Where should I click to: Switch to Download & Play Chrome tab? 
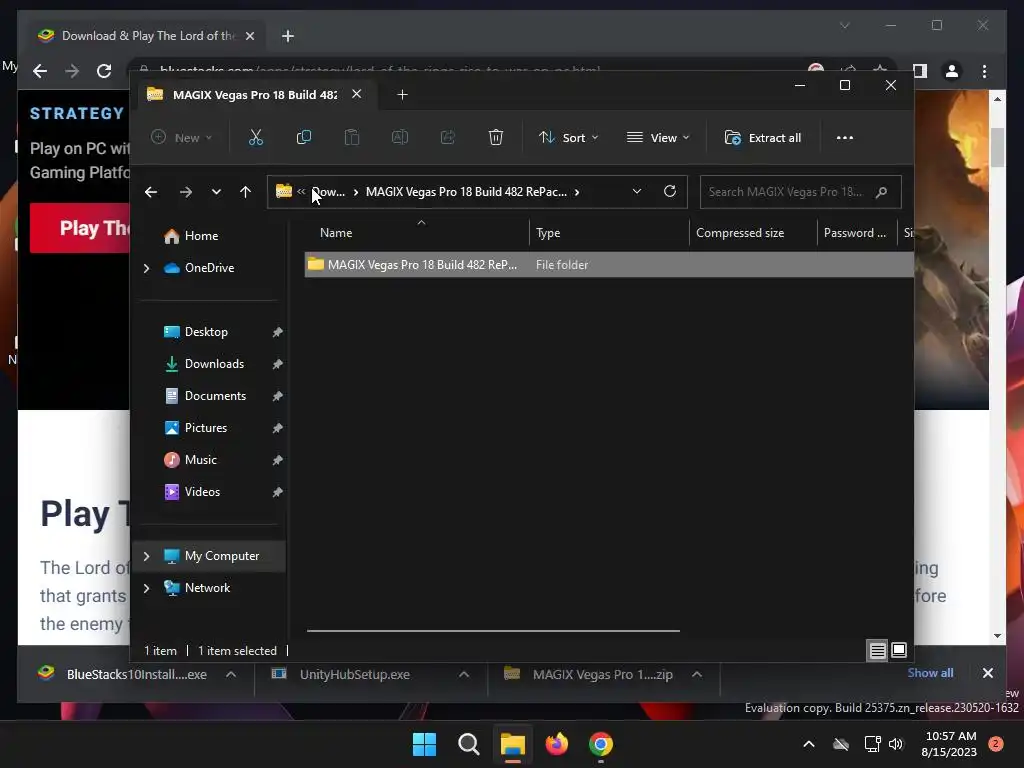[x=148, y=36]
